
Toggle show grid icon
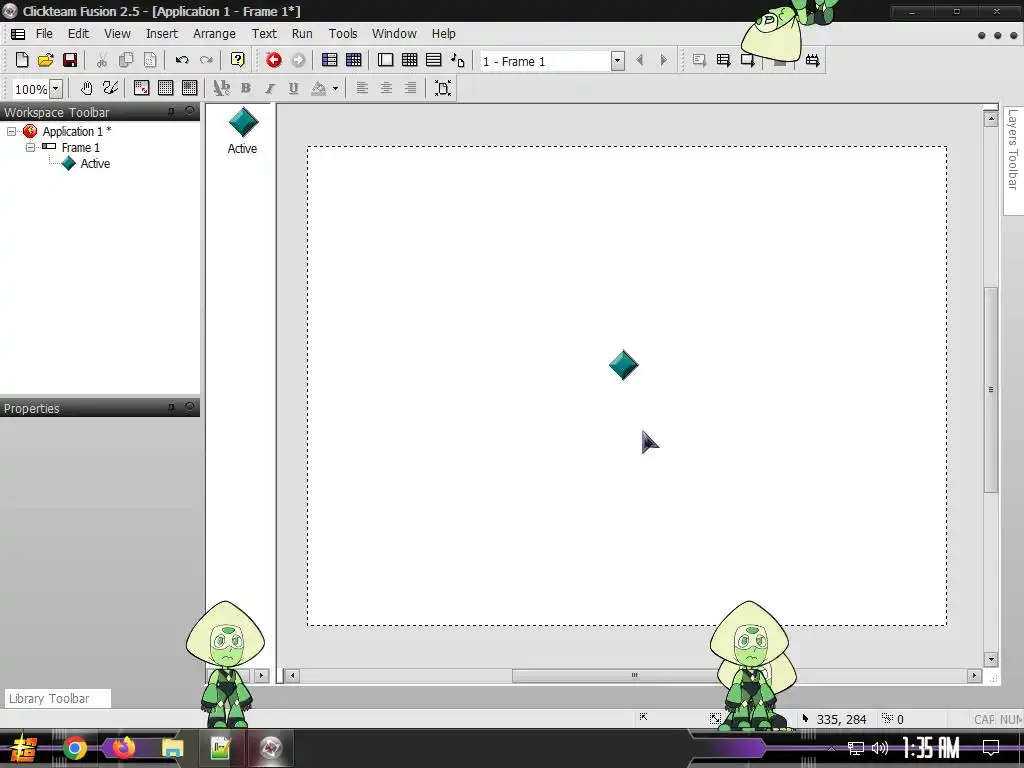coord(166,88)
